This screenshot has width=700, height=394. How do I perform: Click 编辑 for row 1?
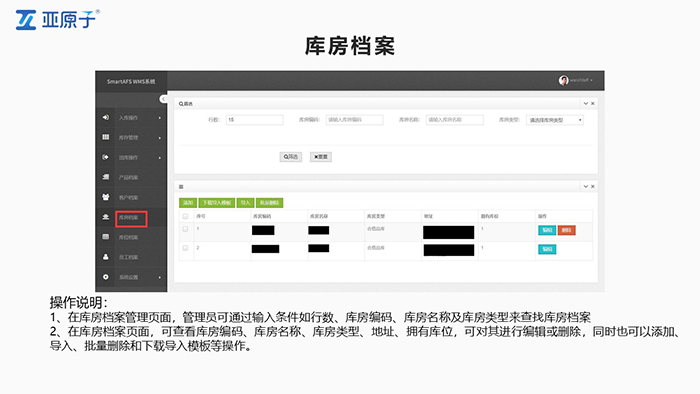click(x=547, y=230)
